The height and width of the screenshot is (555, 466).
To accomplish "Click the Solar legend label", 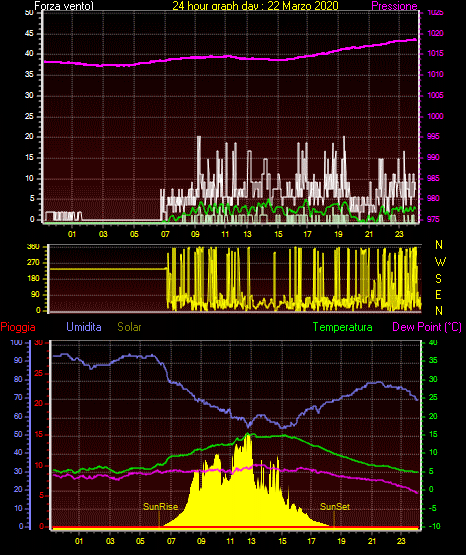I will point(129,327).
